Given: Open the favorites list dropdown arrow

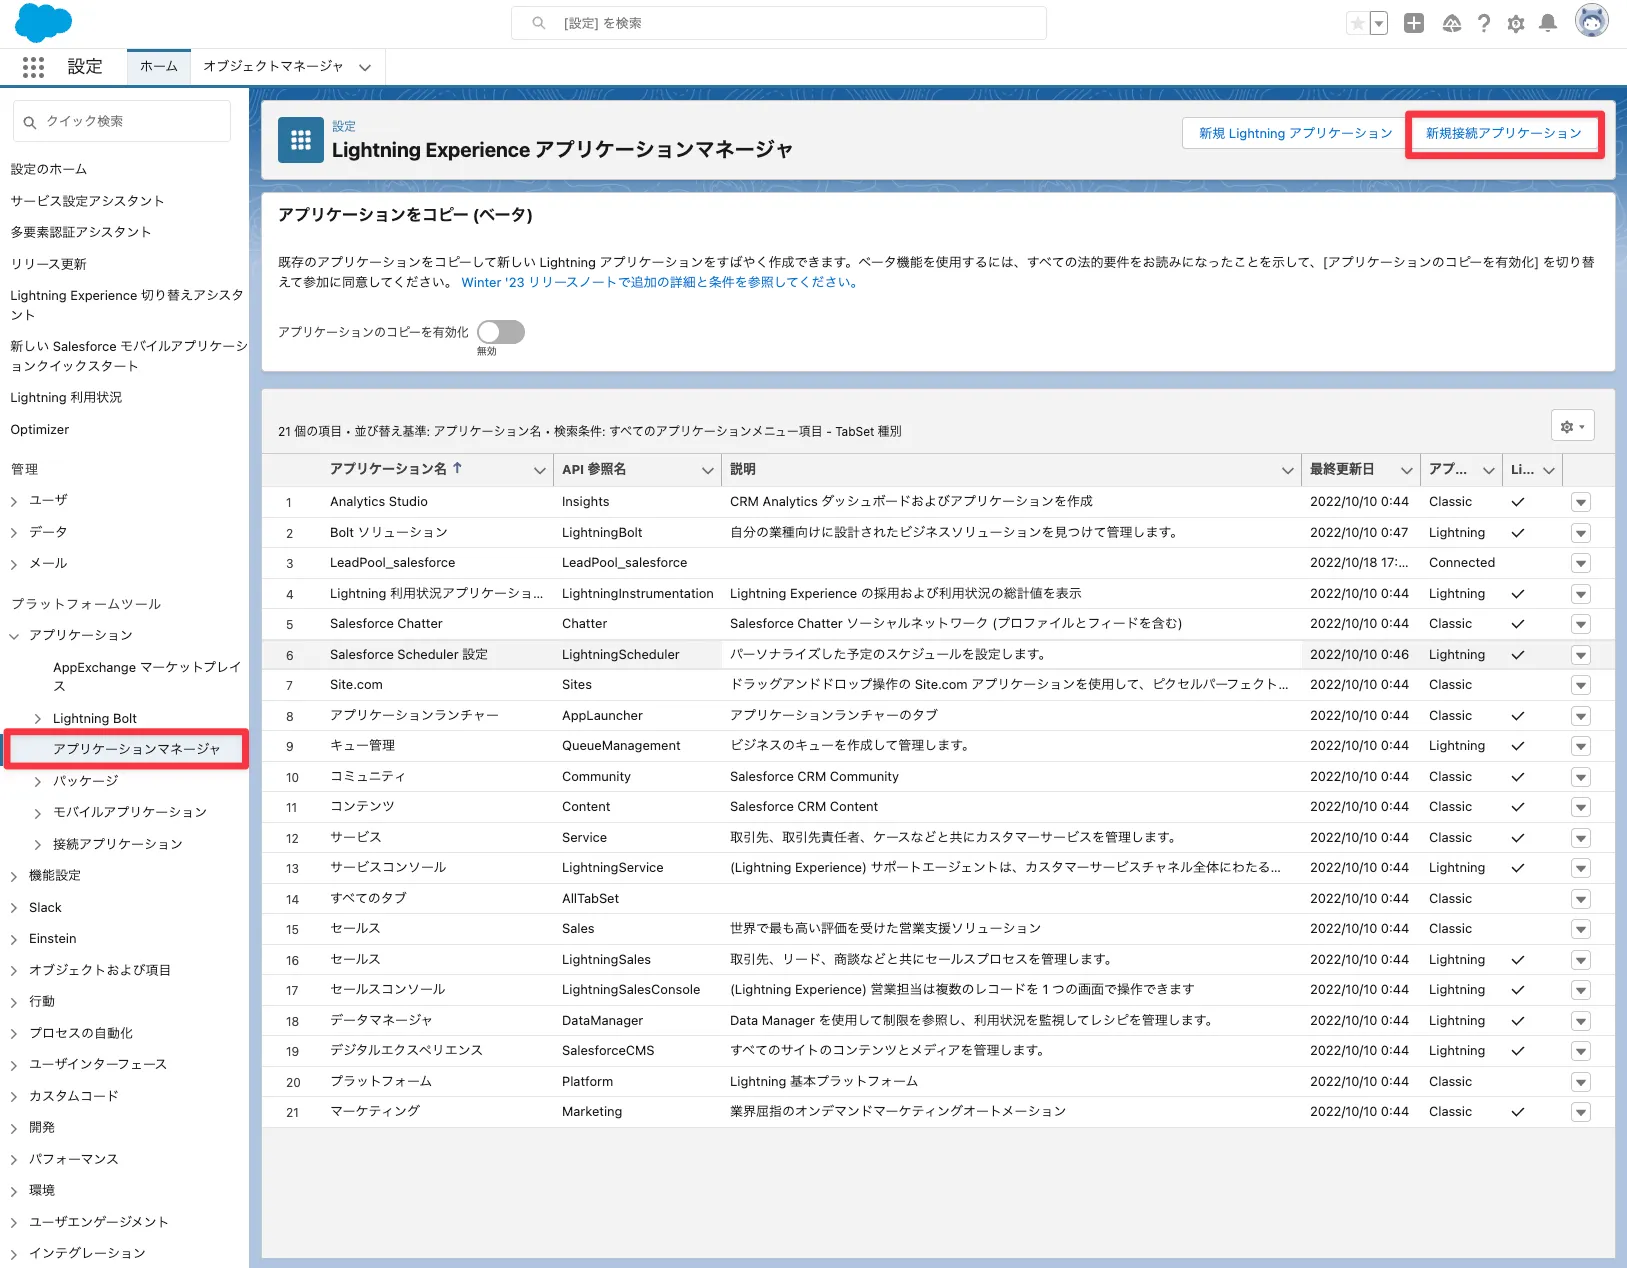Looking at the screenshot, I should coord(1379,23).
